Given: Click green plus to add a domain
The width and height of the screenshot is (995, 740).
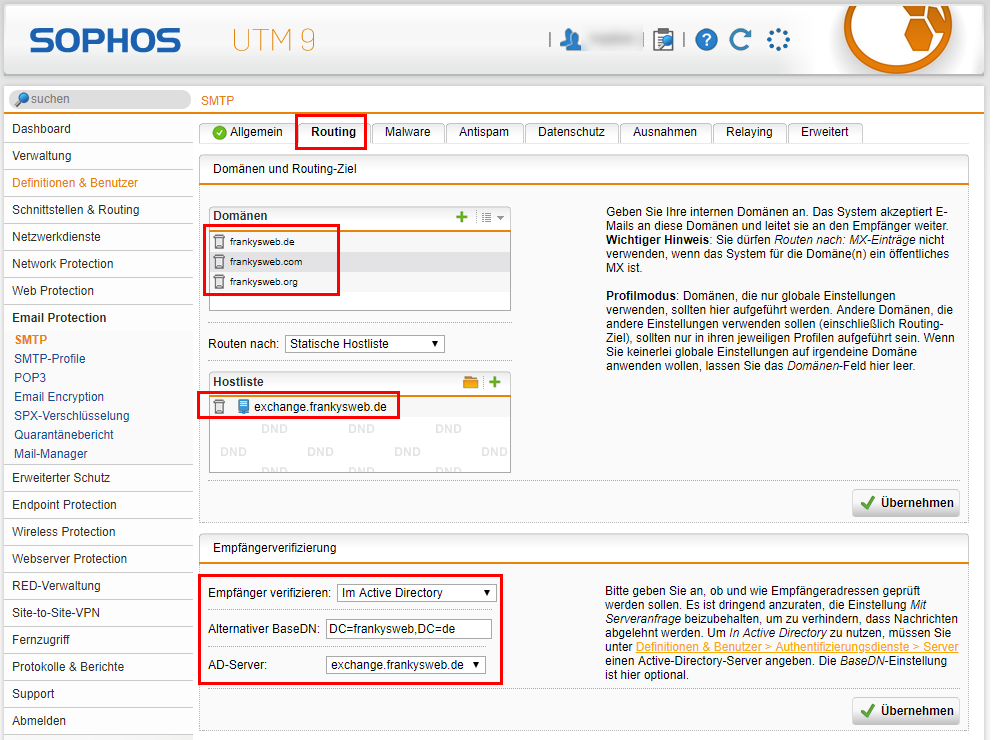Looking at the screenshot, I should [461, 217].
